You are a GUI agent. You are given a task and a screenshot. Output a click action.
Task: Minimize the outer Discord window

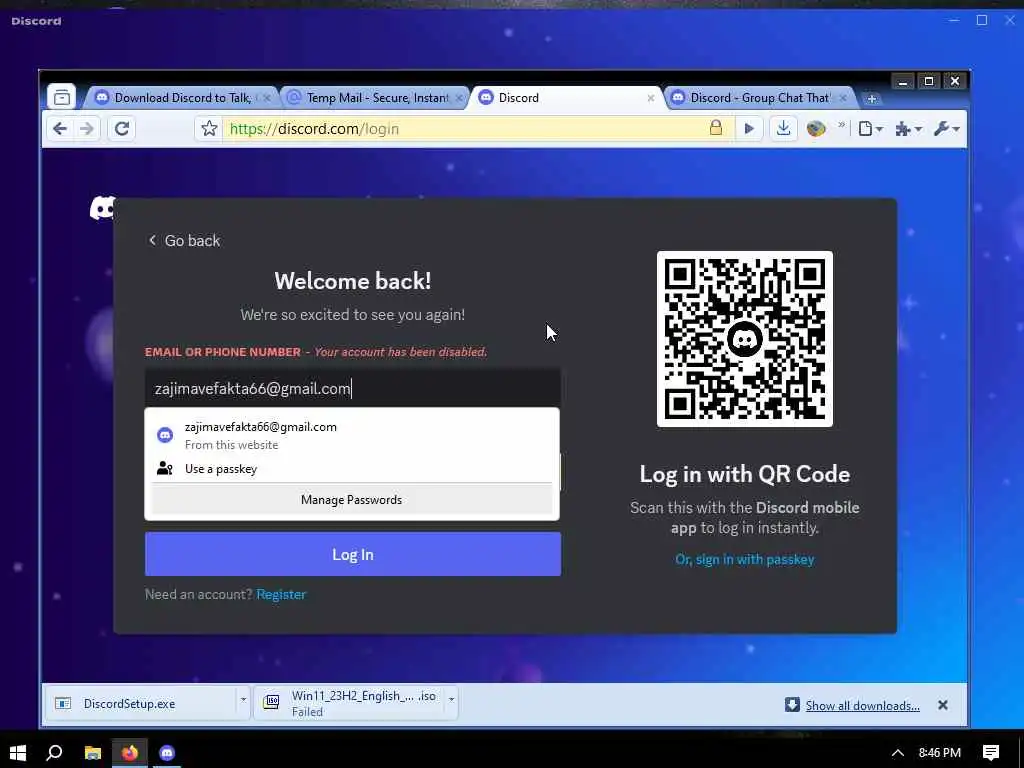(x=954, y=20)
